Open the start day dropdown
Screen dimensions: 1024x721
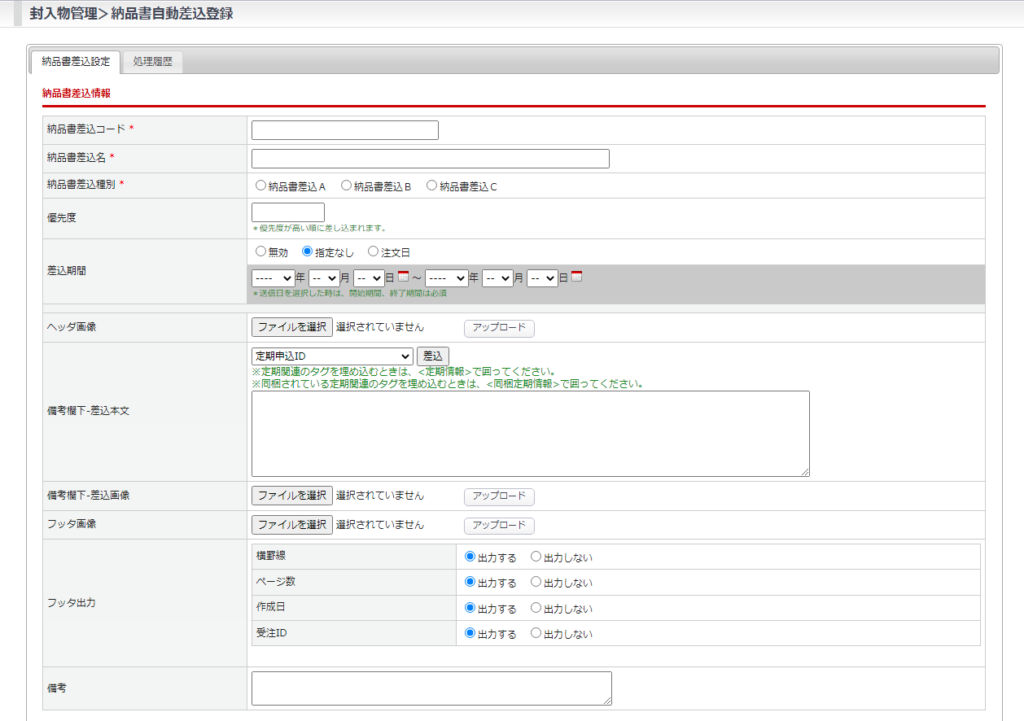(368, 278)
